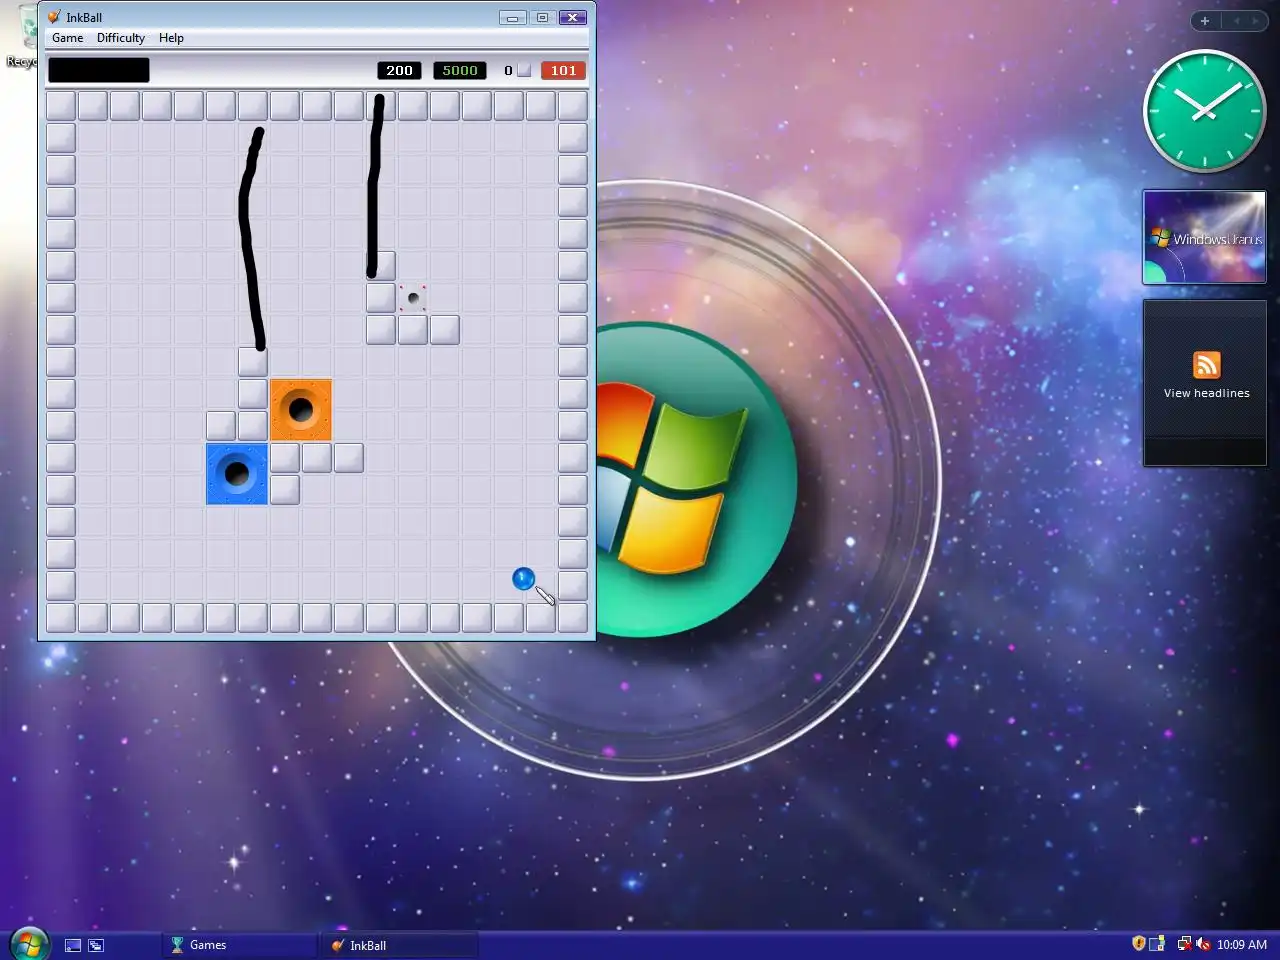The width and height of the screenshot is (1280, 960).
Task: Click the analog clock gadget
Action: (1205, 111)
